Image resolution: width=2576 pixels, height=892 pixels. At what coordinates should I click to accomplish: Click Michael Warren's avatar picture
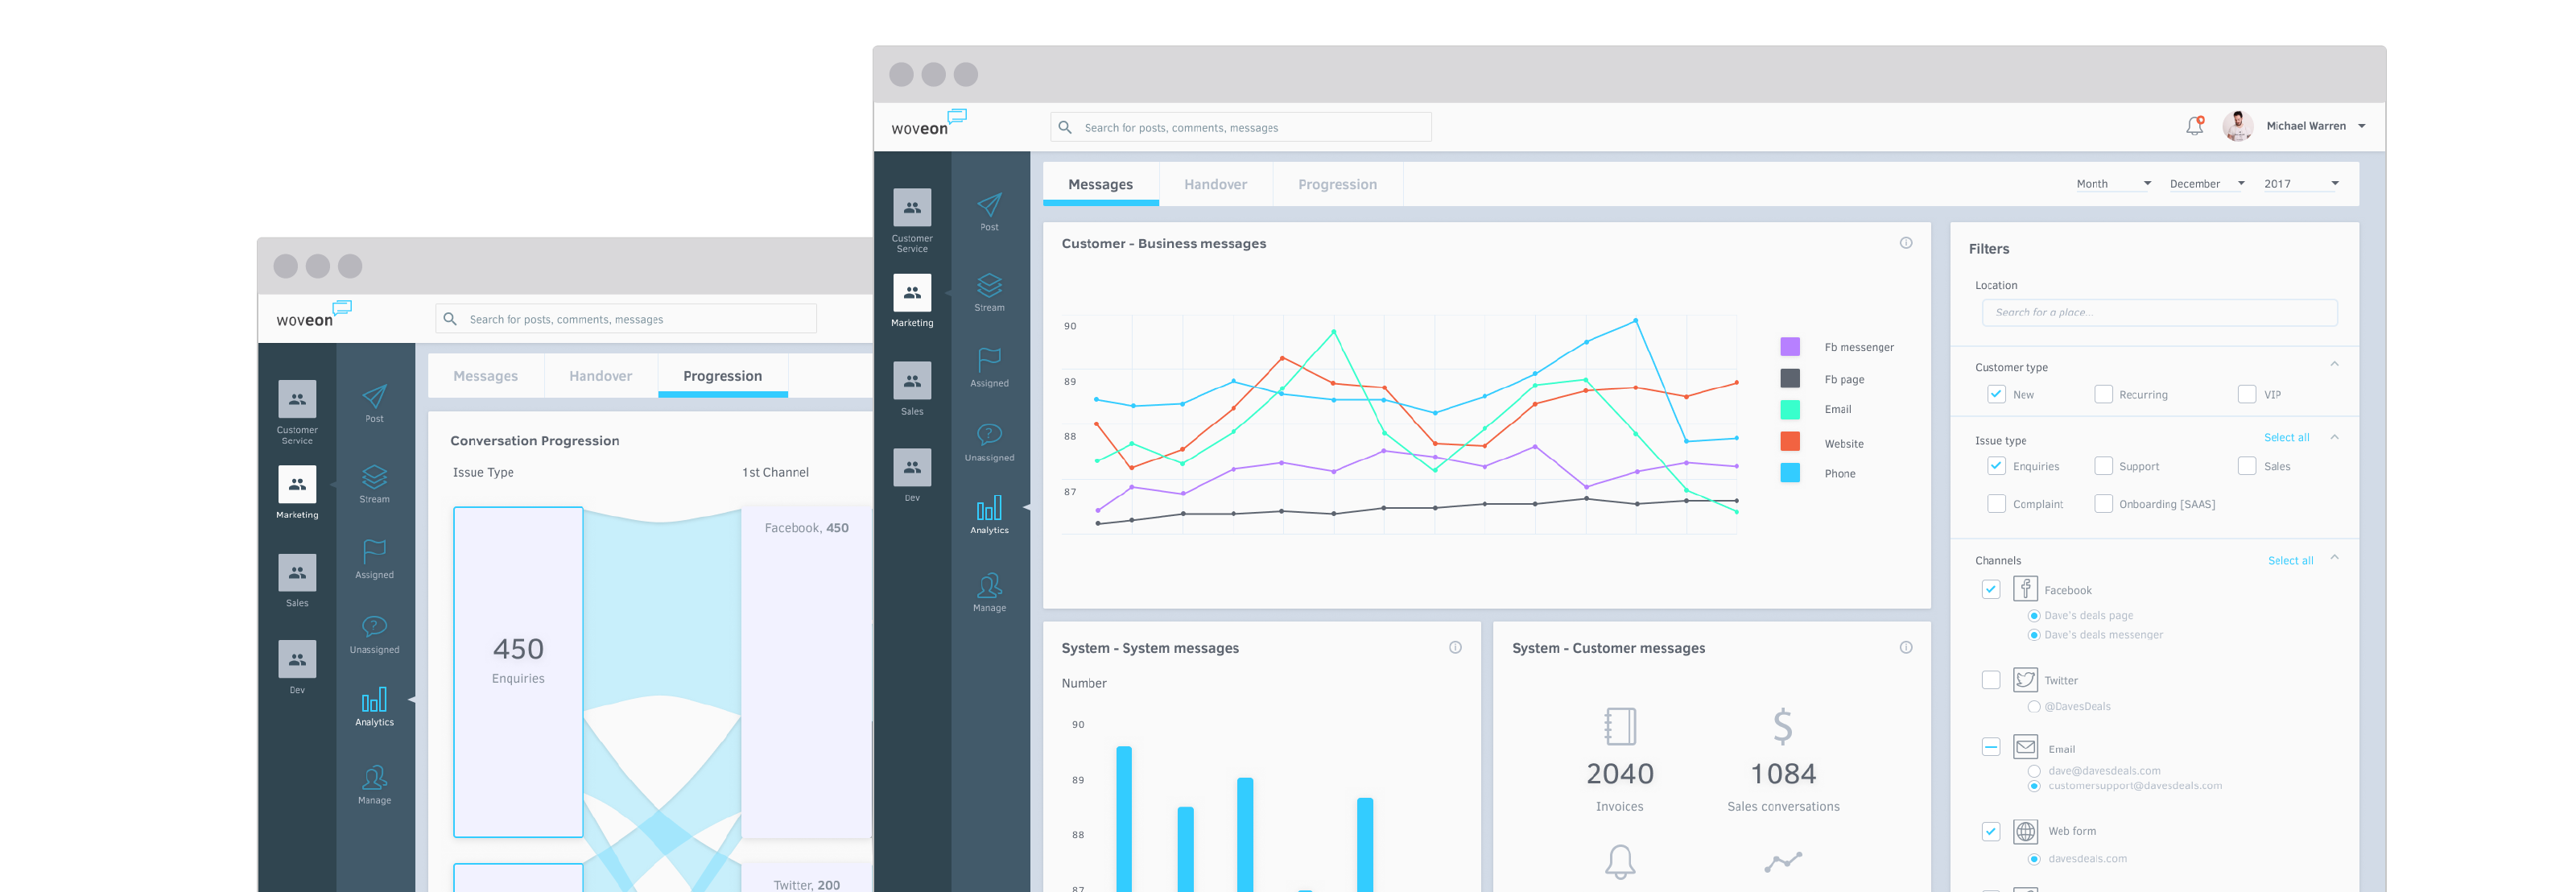coord(2238,126)
